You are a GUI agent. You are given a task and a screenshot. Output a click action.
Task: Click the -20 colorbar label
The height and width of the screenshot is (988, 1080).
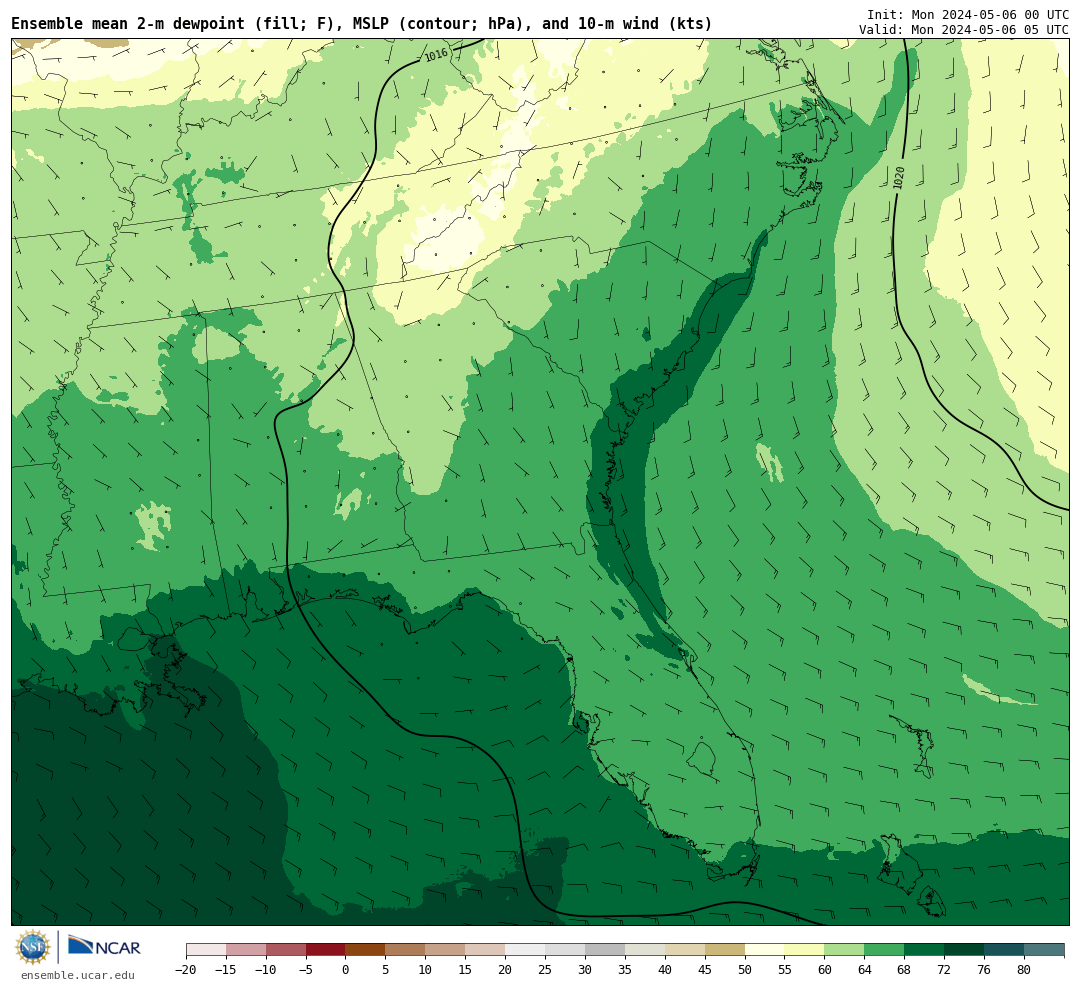186,970
